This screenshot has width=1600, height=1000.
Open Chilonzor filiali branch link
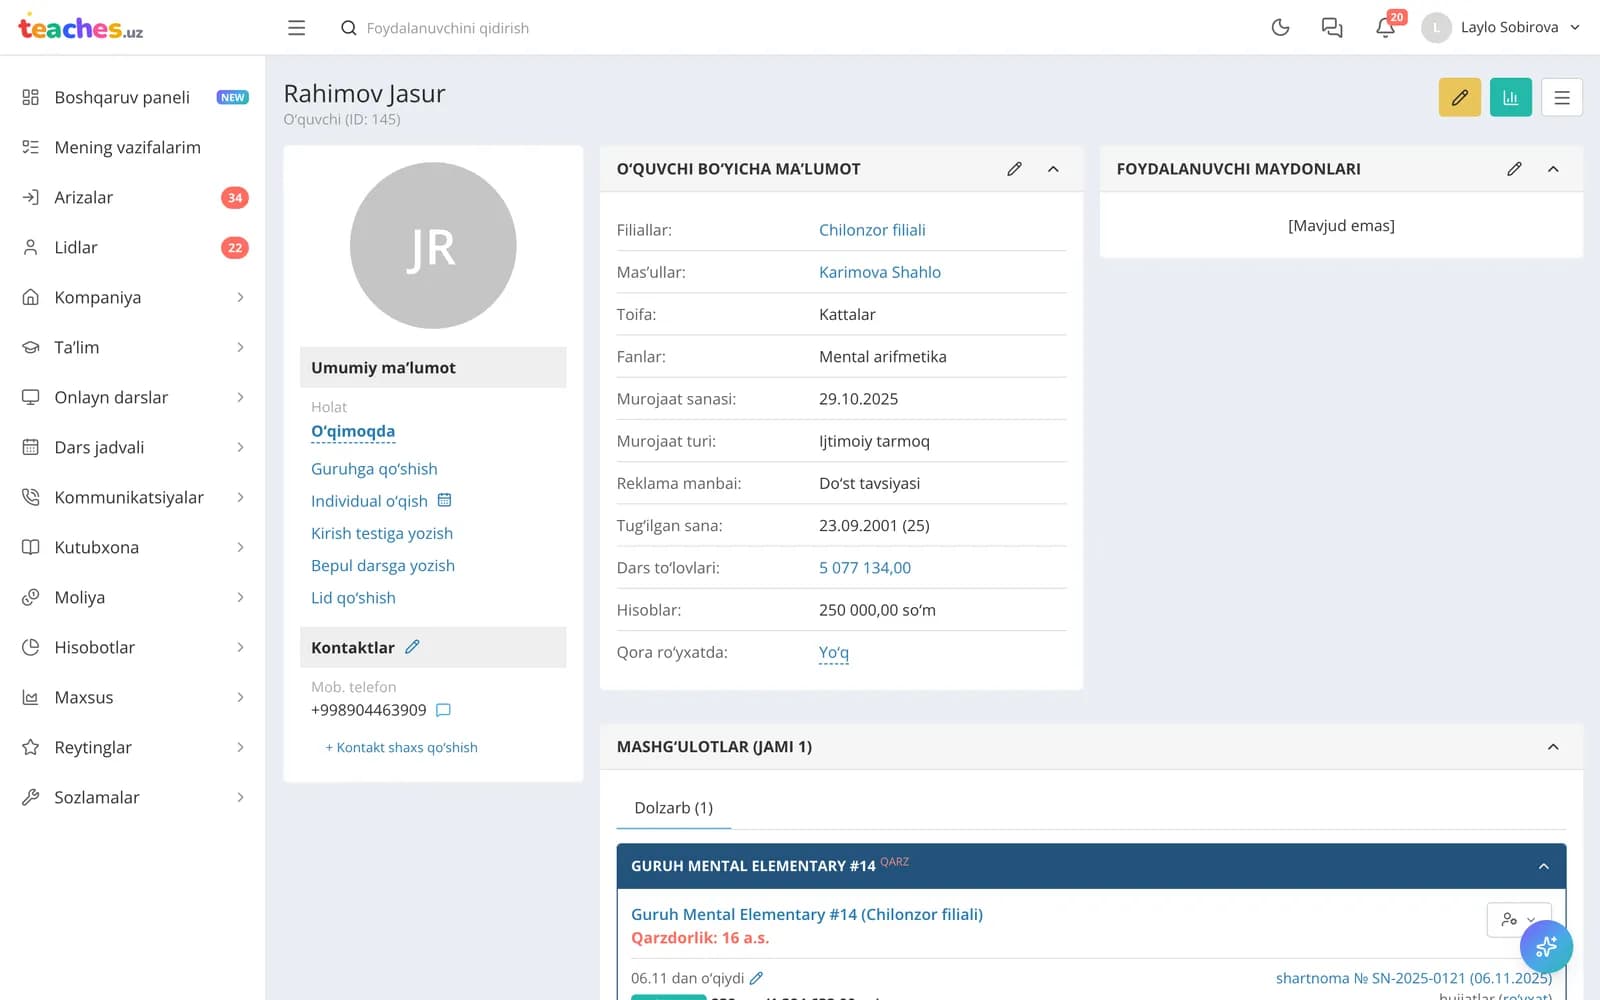pyautogui.click(x=872, y=230)
